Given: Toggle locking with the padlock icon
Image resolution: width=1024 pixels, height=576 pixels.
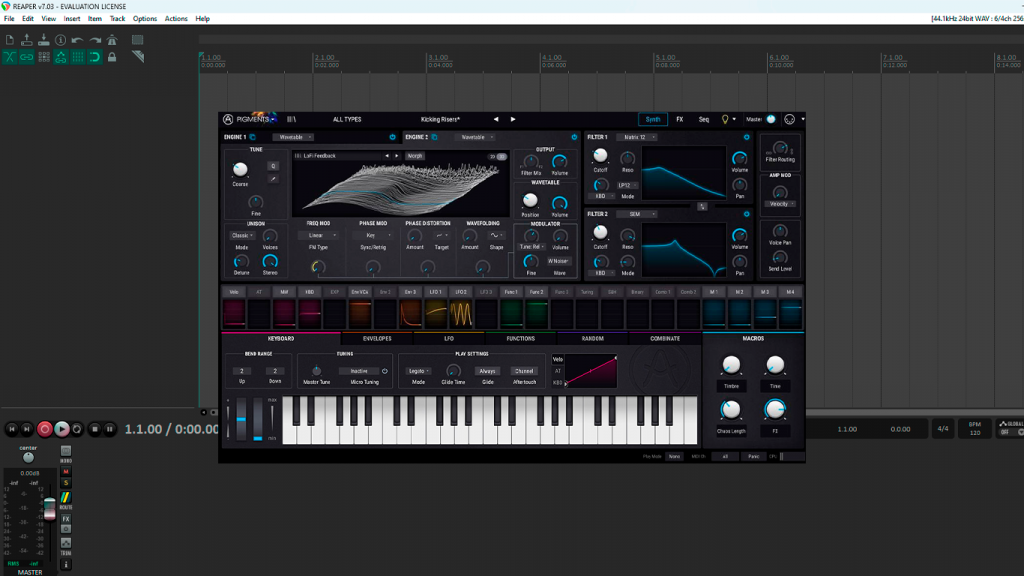Looking at the screenshot, I should tap(112, 57).
